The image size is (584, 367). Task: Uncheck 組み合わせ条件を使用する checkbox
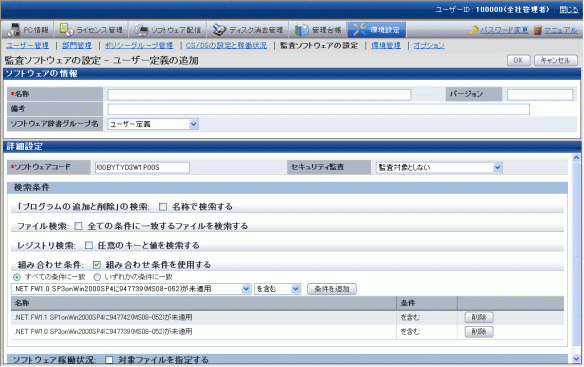[97, 265]
